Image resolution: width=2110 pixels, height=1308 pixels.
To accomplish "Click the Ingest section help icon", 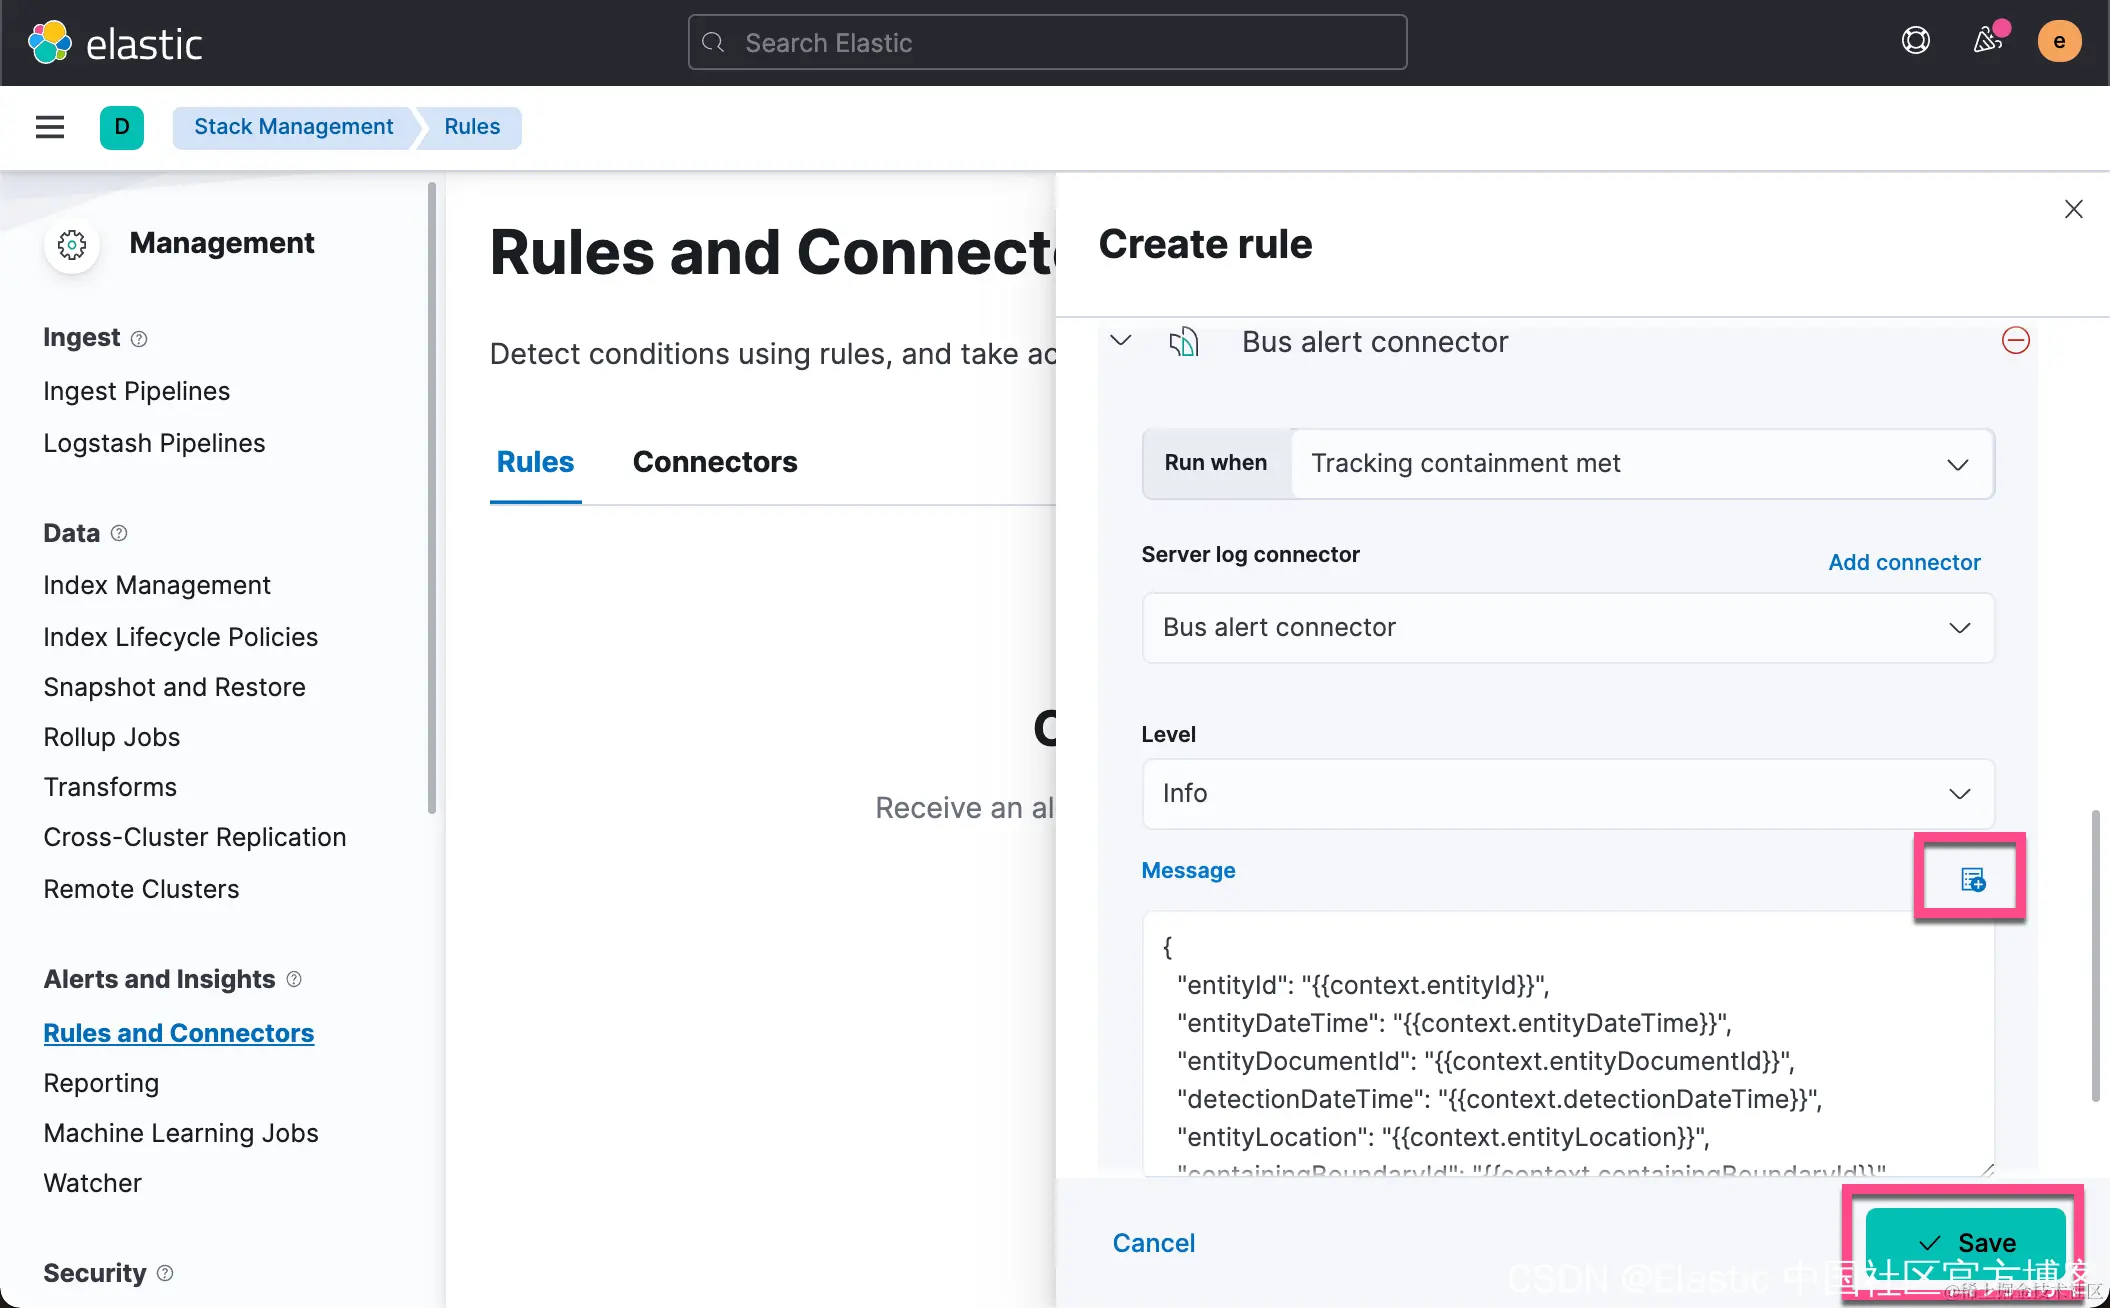I will coord(139,339).
